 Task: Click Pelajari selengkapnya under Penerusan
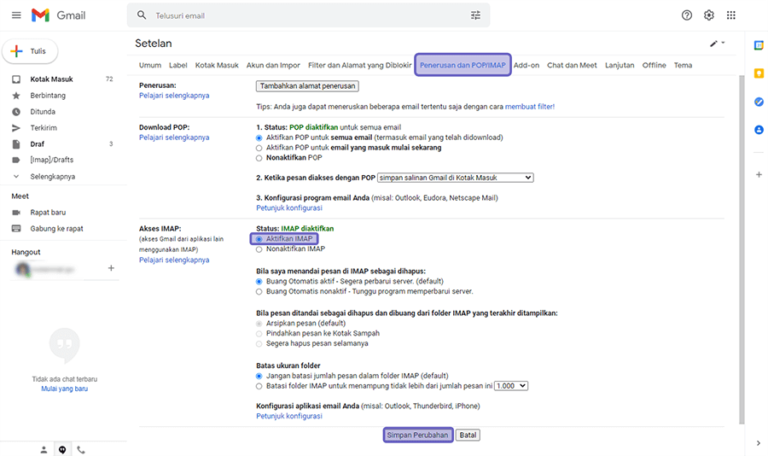[174, 95]
